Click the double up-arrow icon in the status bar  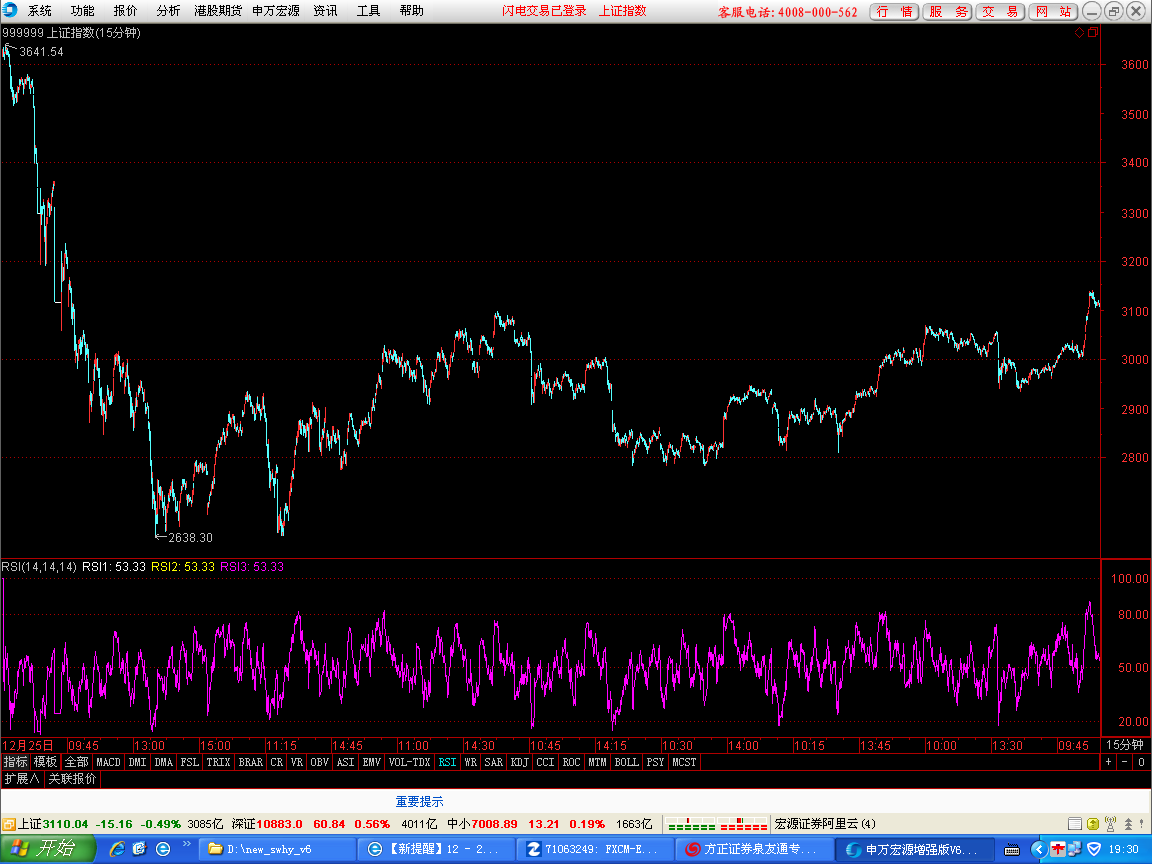pyautogui.click(x=1128, y=824)
